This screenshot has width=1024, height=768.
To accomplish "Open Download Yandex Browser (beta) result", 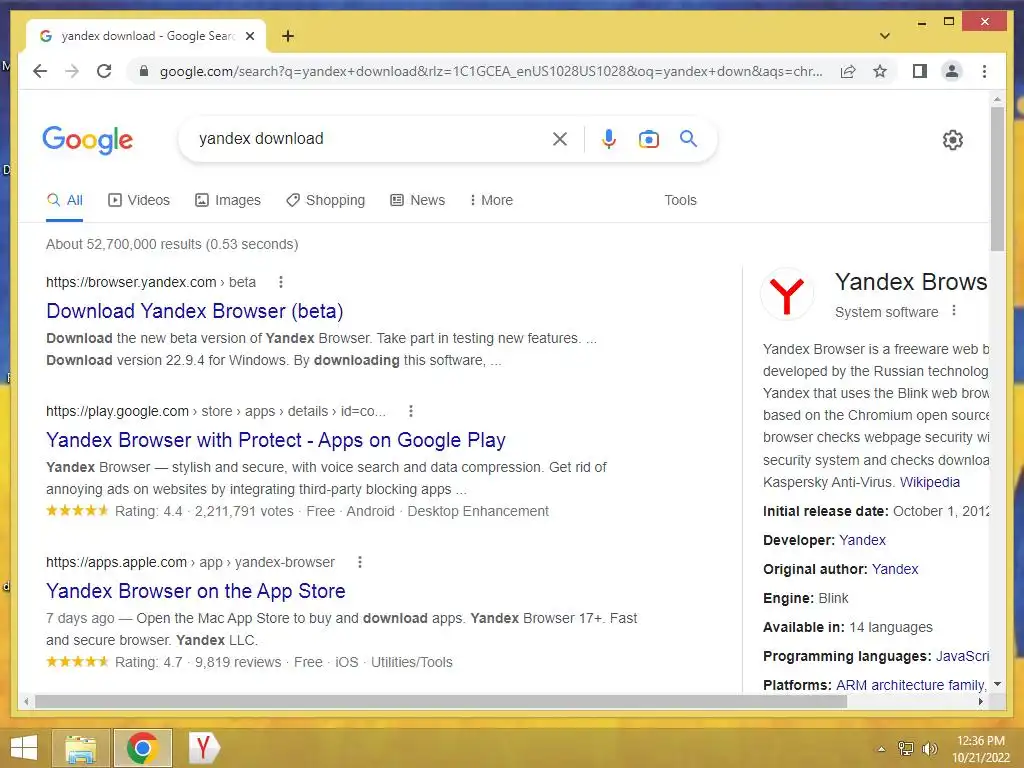I will point(195,311).
